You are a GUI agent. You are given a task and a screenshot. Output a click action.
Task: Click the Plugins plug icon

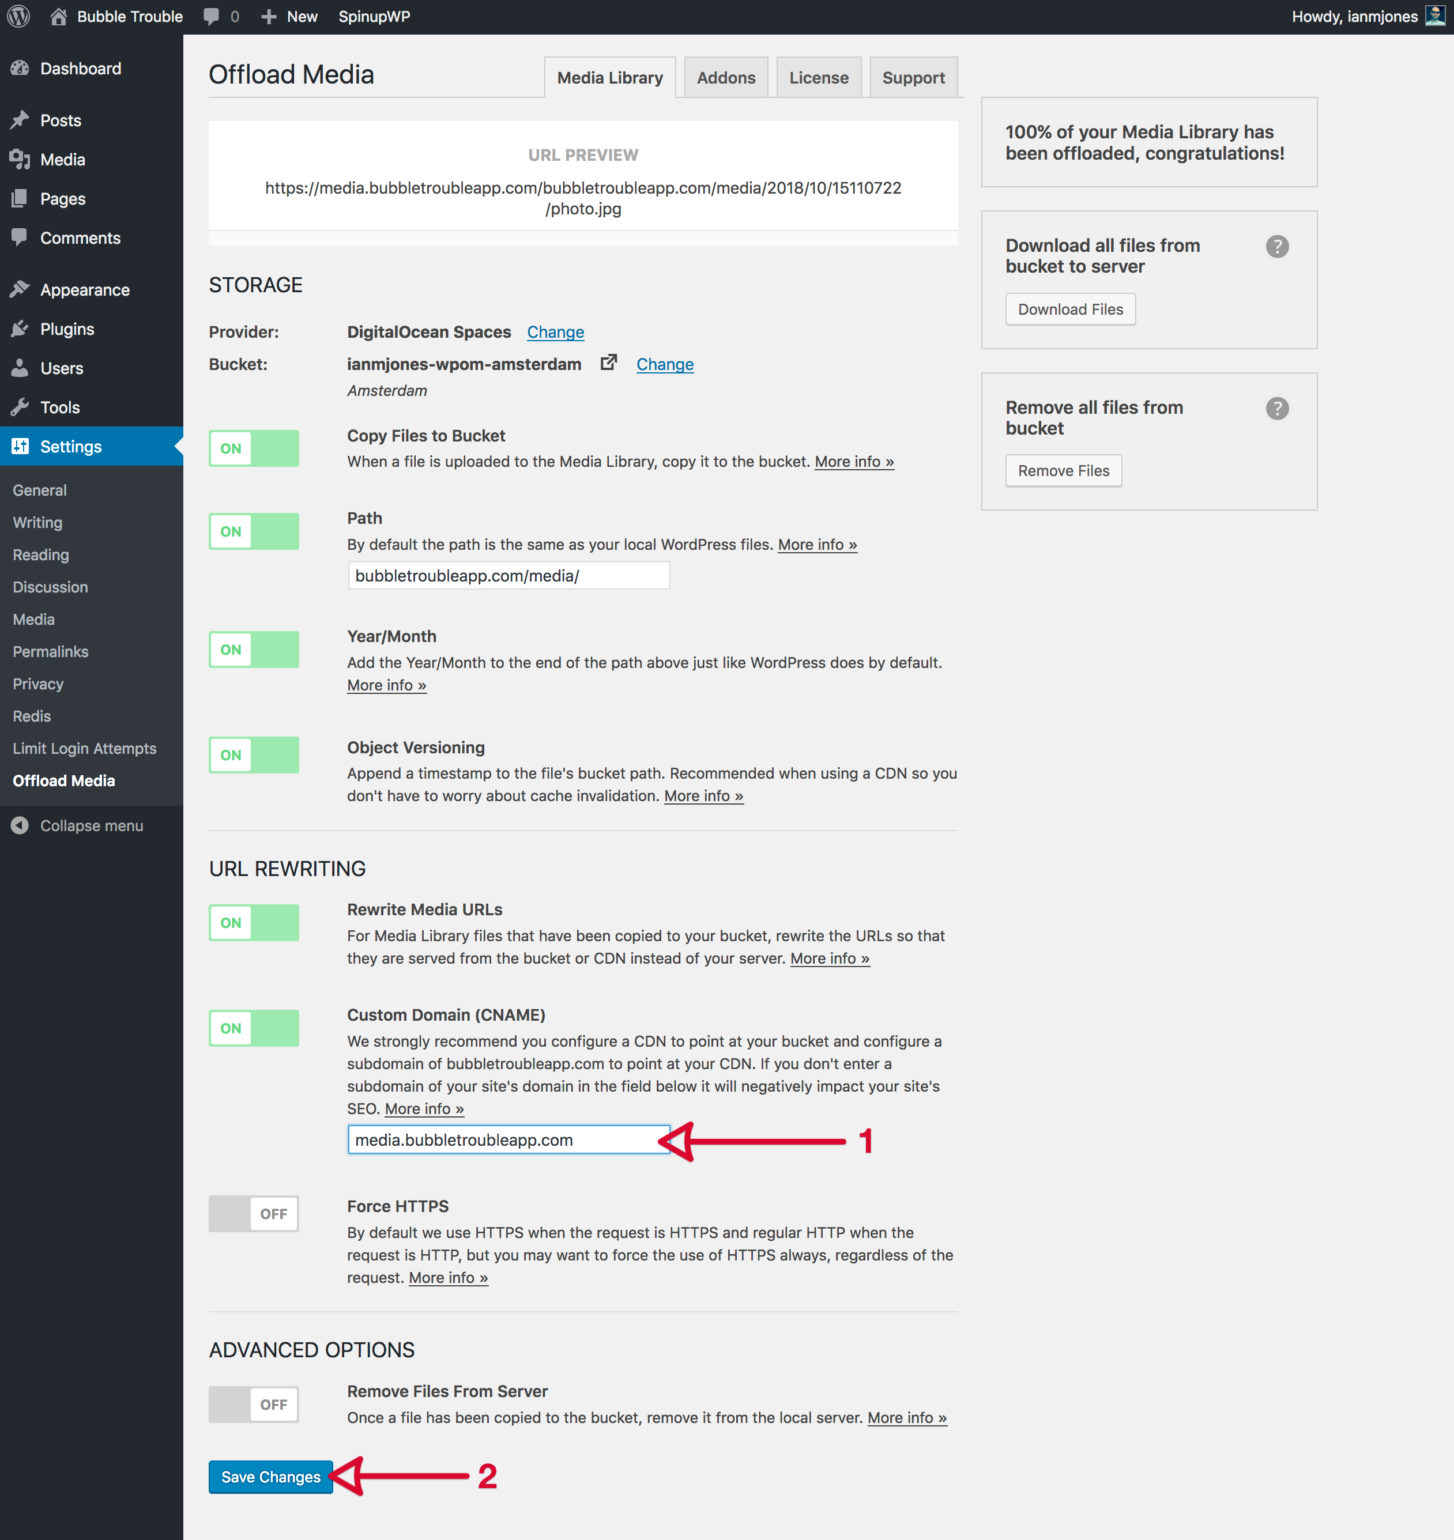pyautogui.click(x=19, y=329)
